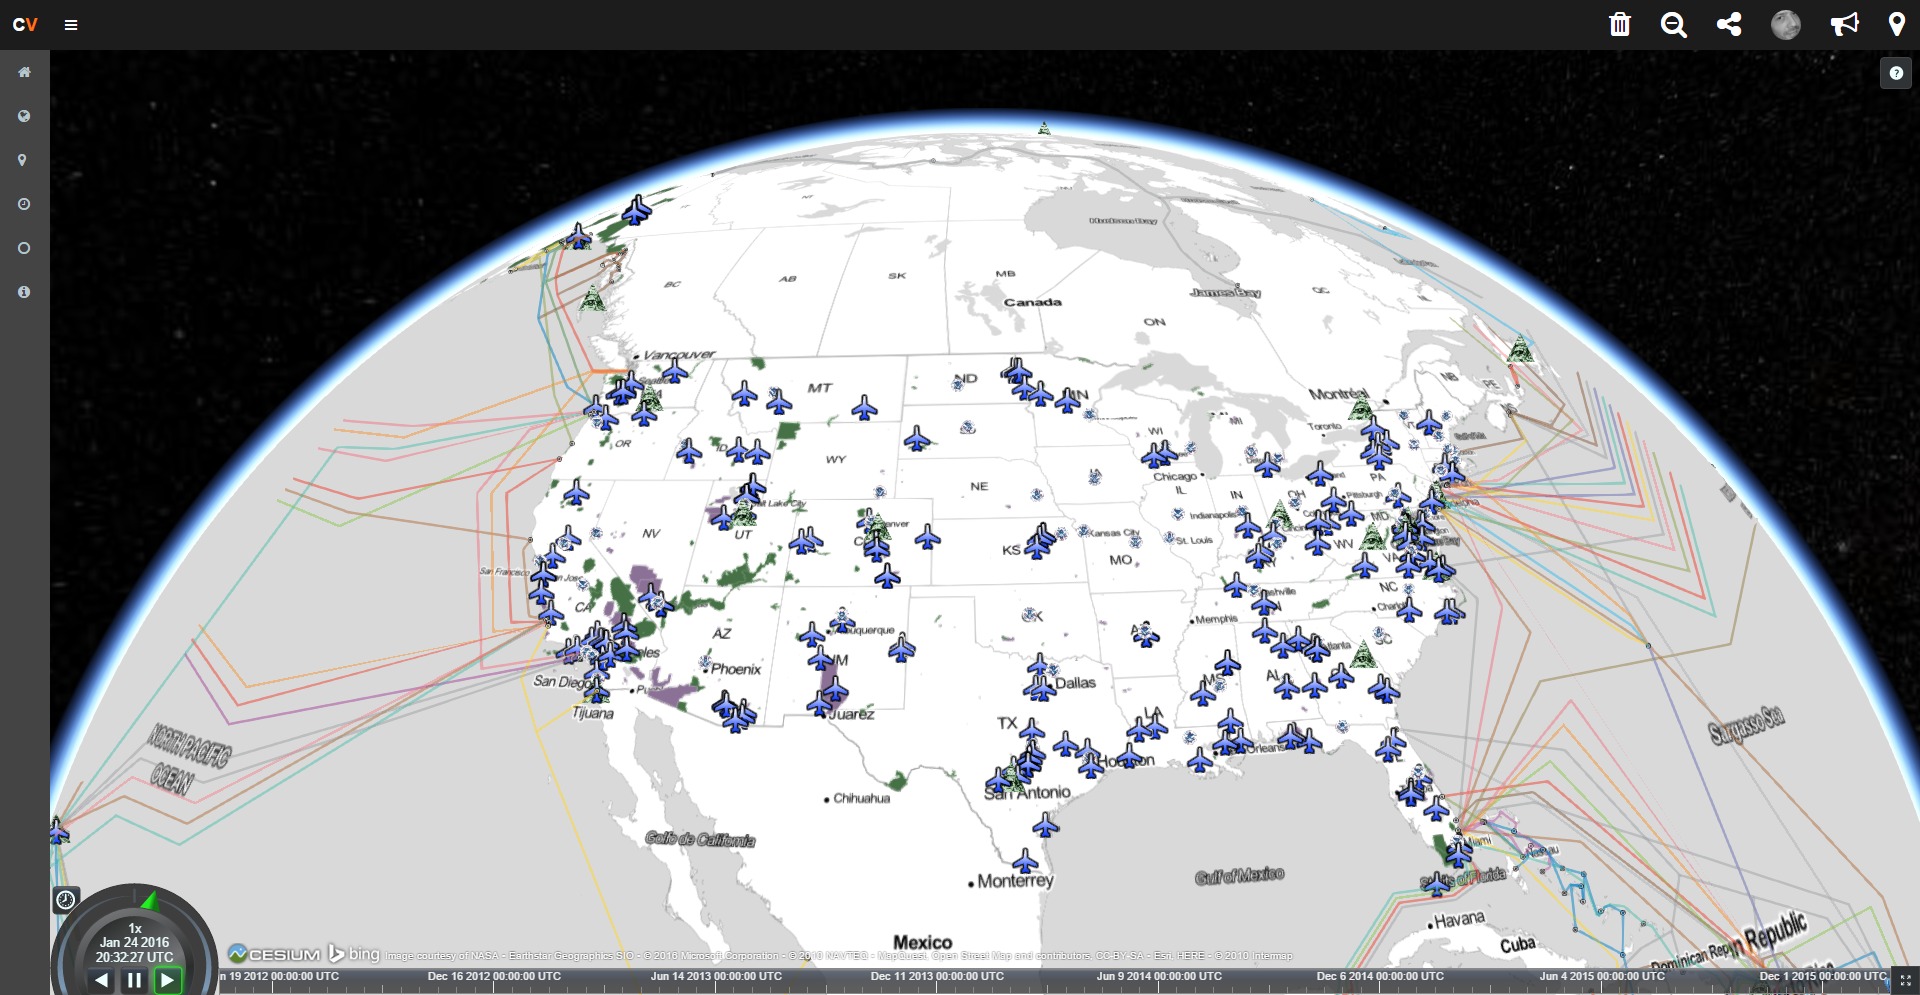The height and width of the screenshot is (995, 1920).
Task: Click the CV logo
Action: tap(25, 24)
